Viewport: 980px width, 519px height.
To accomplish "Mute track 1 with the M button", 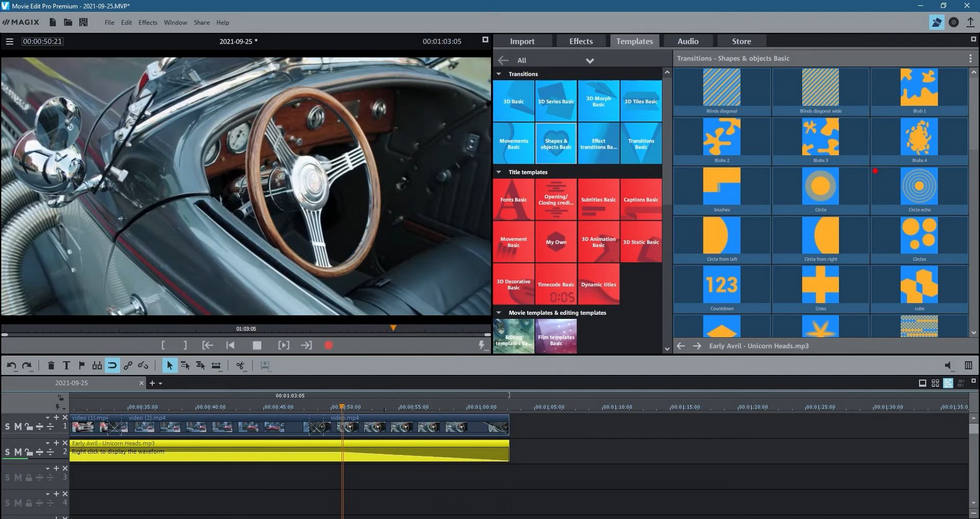I will click(18, 426).
